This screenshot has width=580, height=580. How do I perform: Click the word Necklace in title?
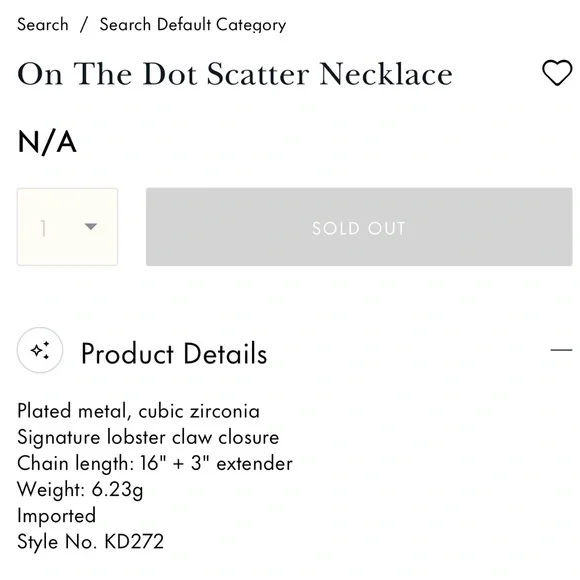tap(386, 74)
